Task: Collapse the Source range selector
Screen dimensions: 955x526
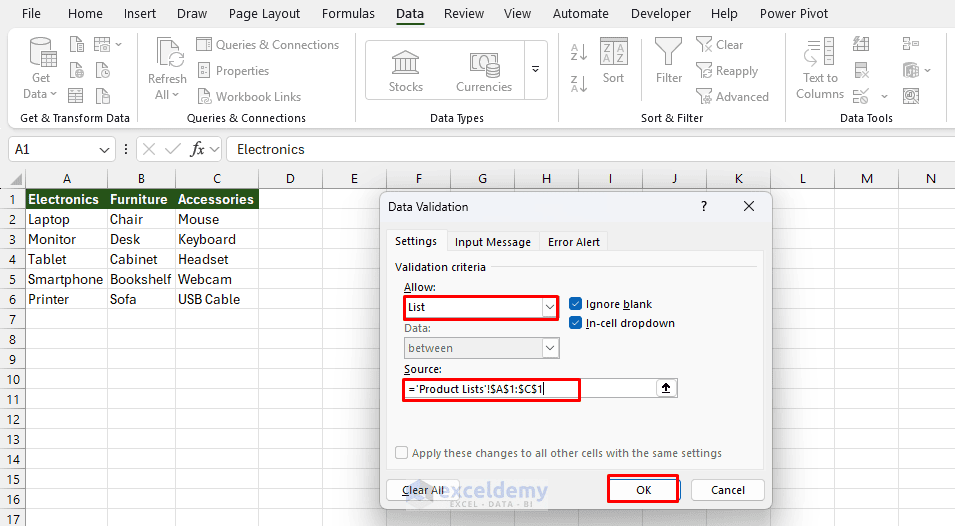Action: coord(666,388)
